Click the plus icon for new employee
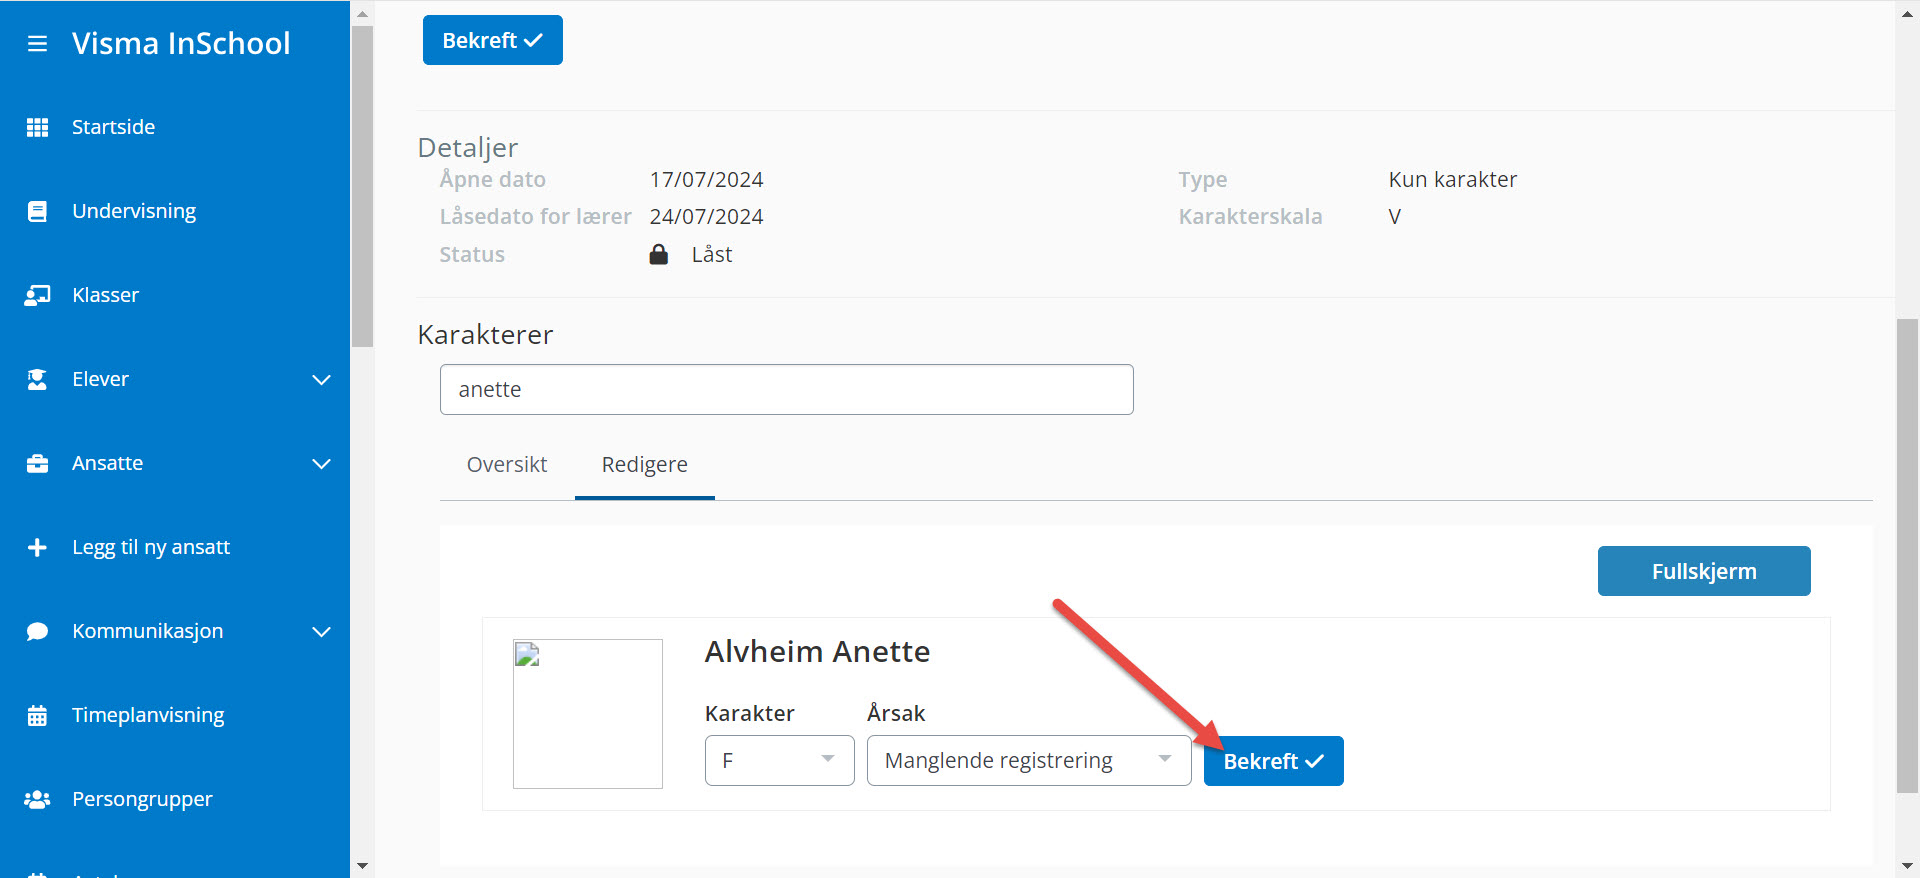Viewport: 1920px width, 878px height. (37, 547)
